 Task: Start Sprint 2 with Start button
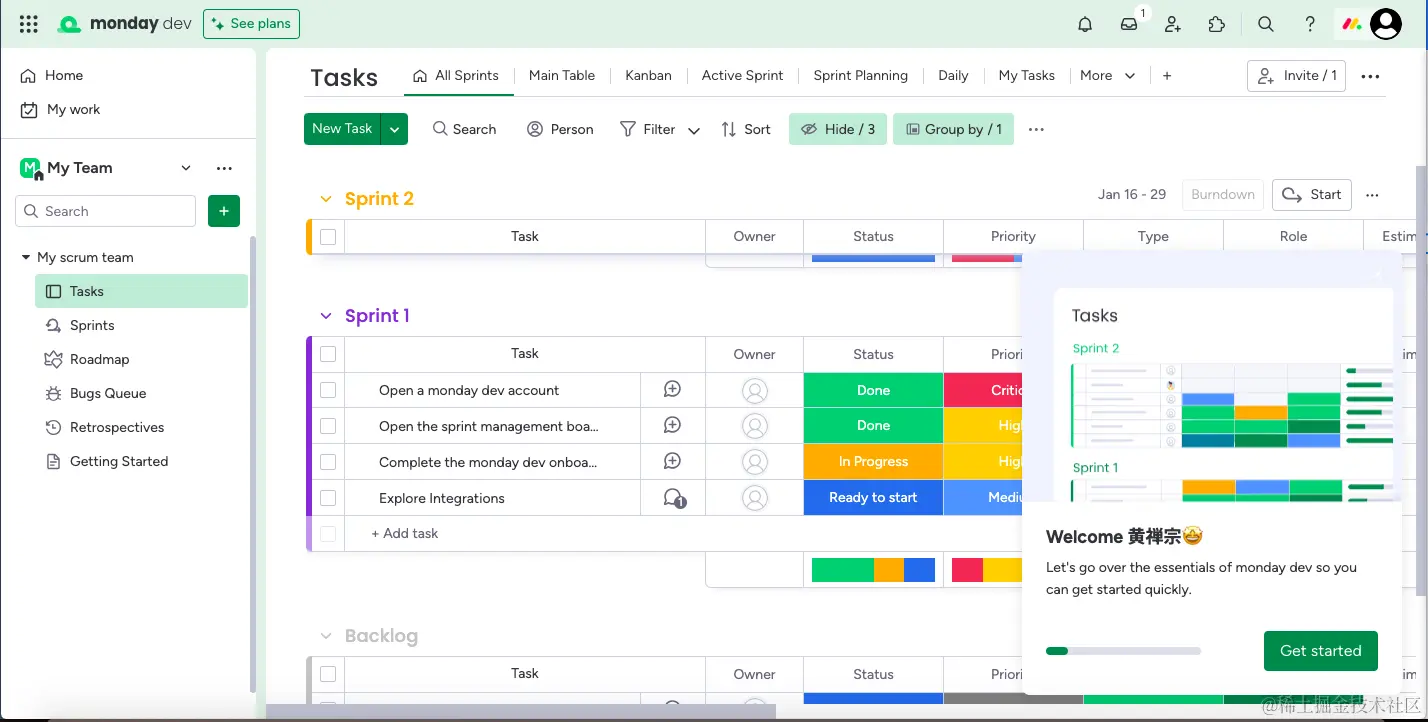tap(1312, 195)
